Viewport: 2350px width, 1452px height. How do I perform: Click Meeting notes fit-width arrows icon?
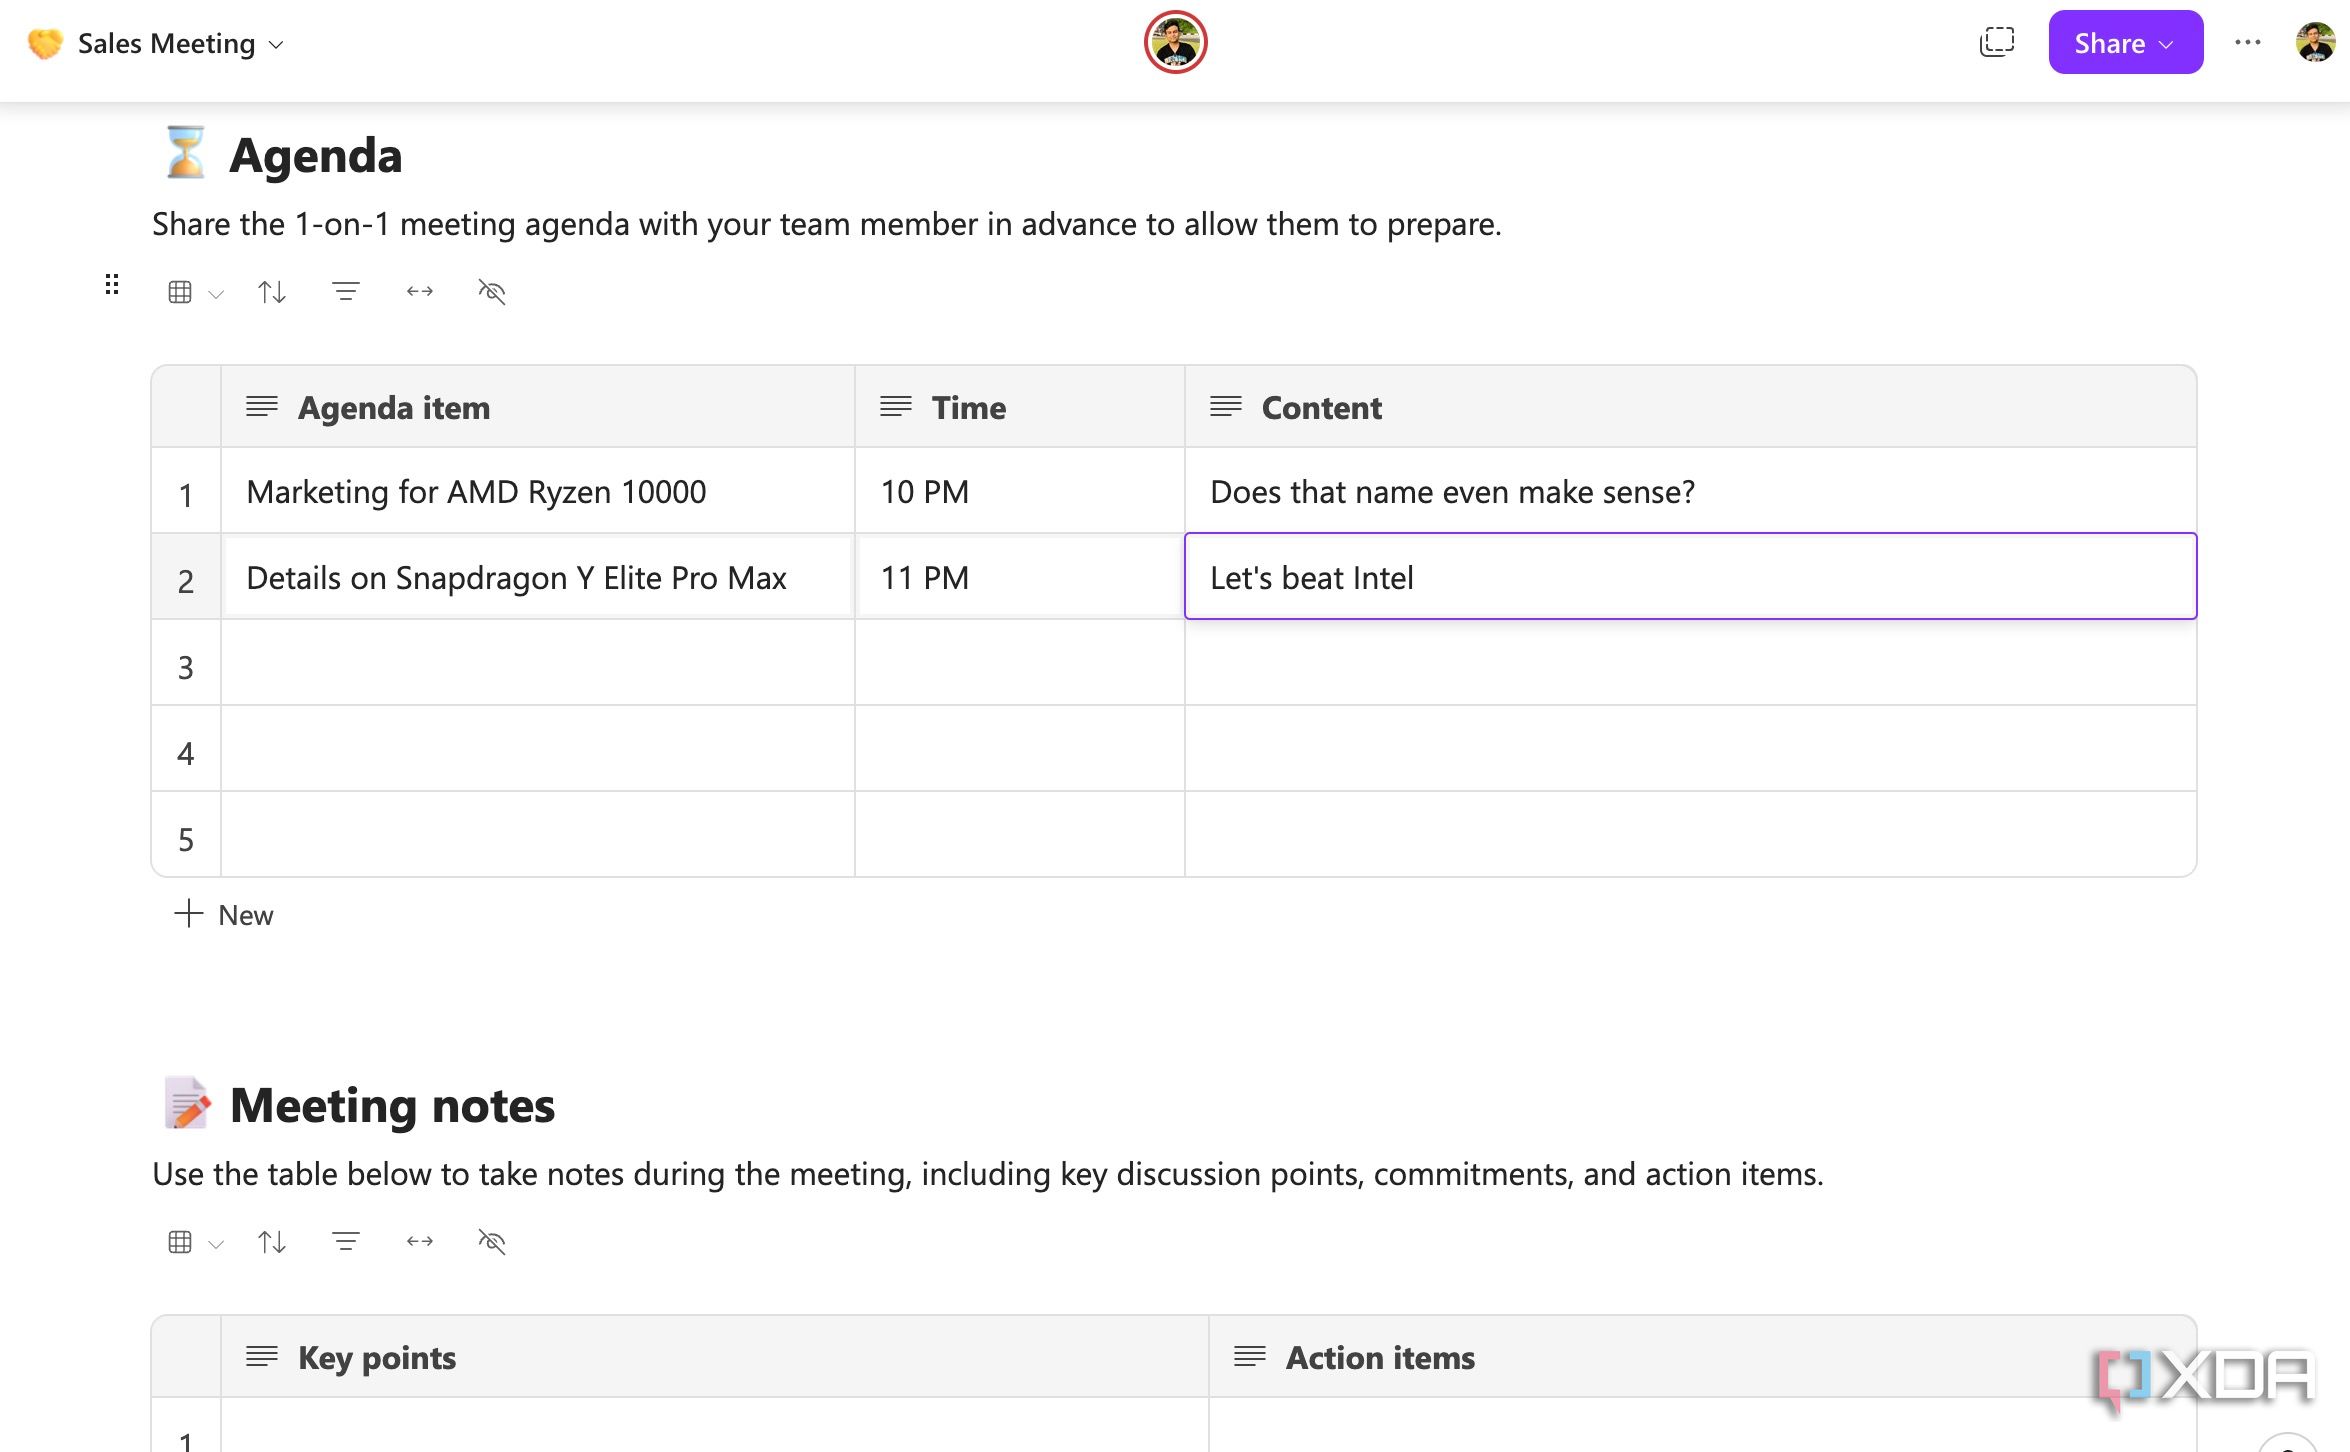click(420, 1242)
